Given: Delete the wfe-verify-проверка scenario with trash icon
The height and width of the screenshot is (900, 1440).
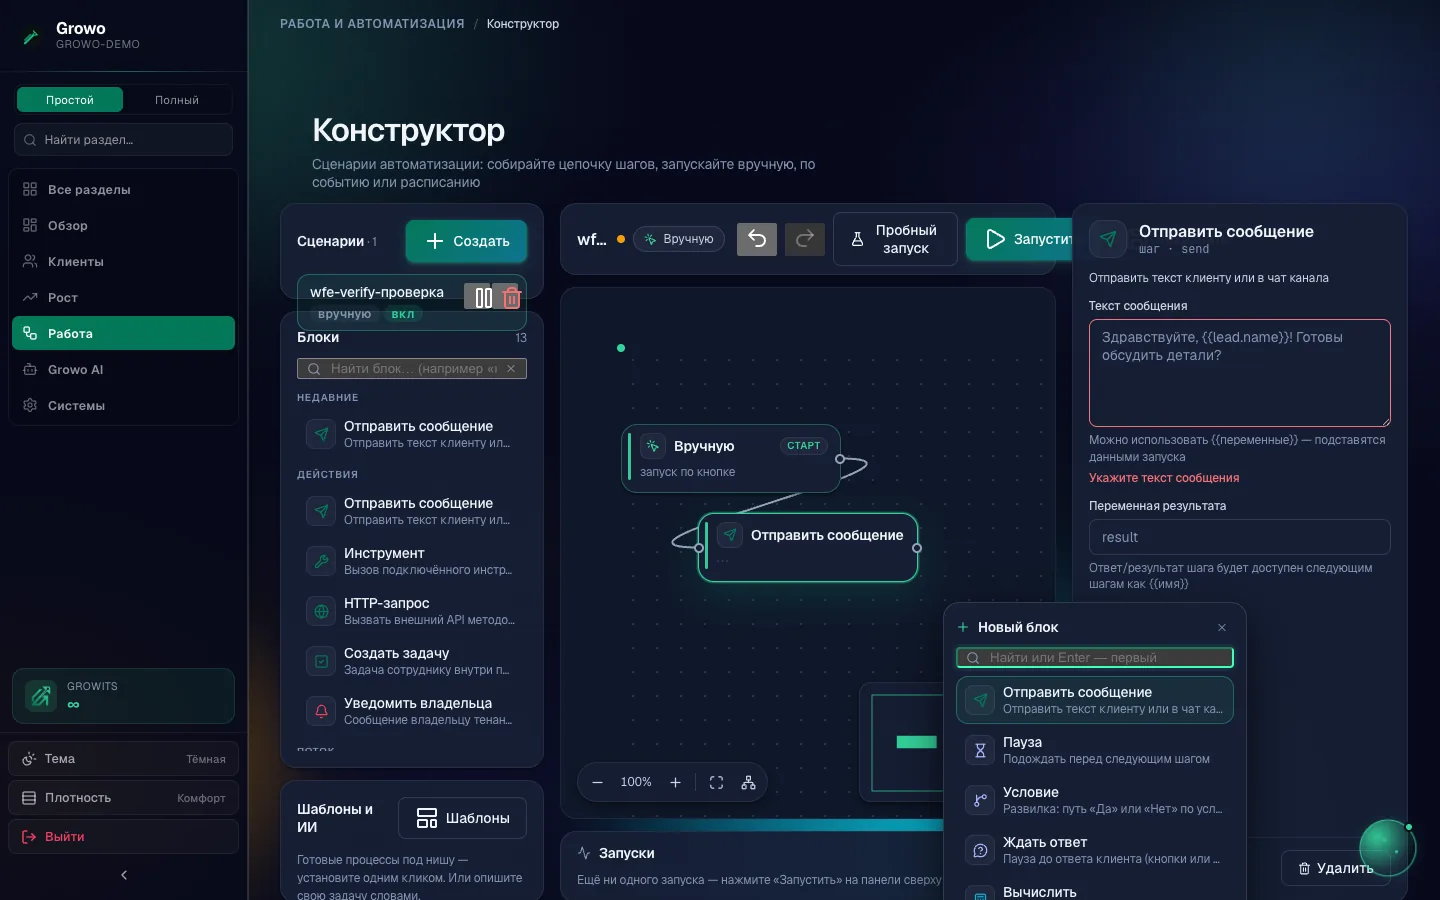Looking at the screenshot, I should pos(511,297).
